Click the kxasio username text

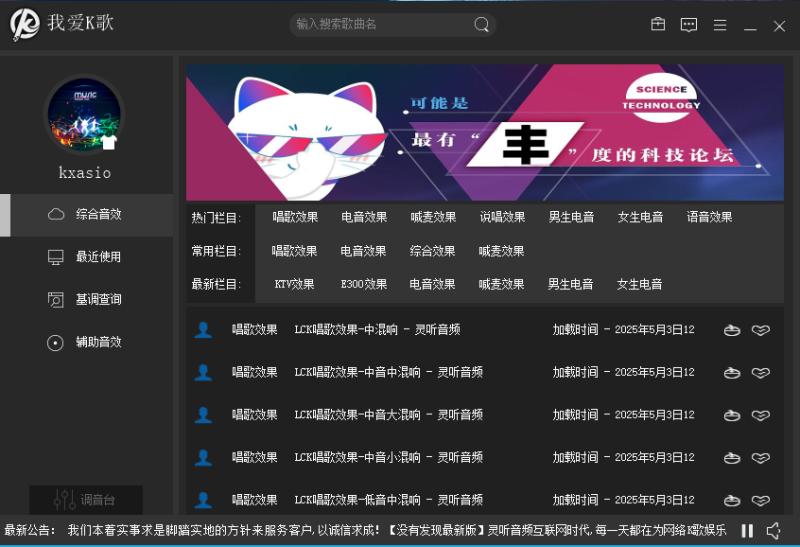click(x=85, y=173)
